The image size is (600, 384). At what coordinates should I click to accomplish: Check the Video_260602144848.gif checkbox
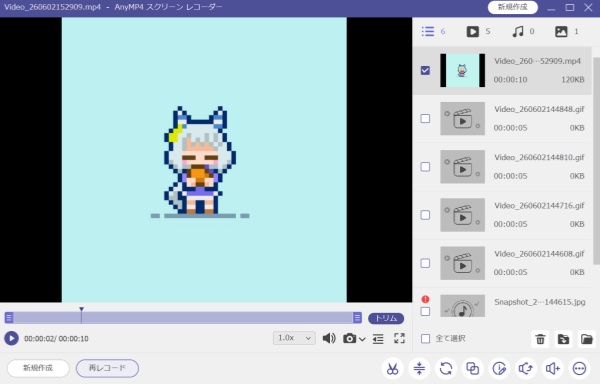coord(425,119)
